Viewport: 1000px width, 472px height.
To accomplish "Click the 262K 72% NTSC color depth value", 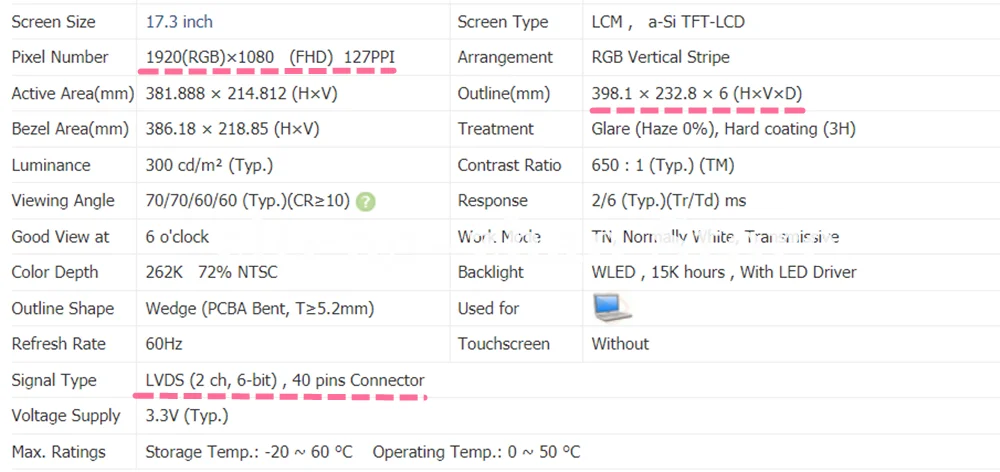I will pyautogui.click(x=212, y=272).
